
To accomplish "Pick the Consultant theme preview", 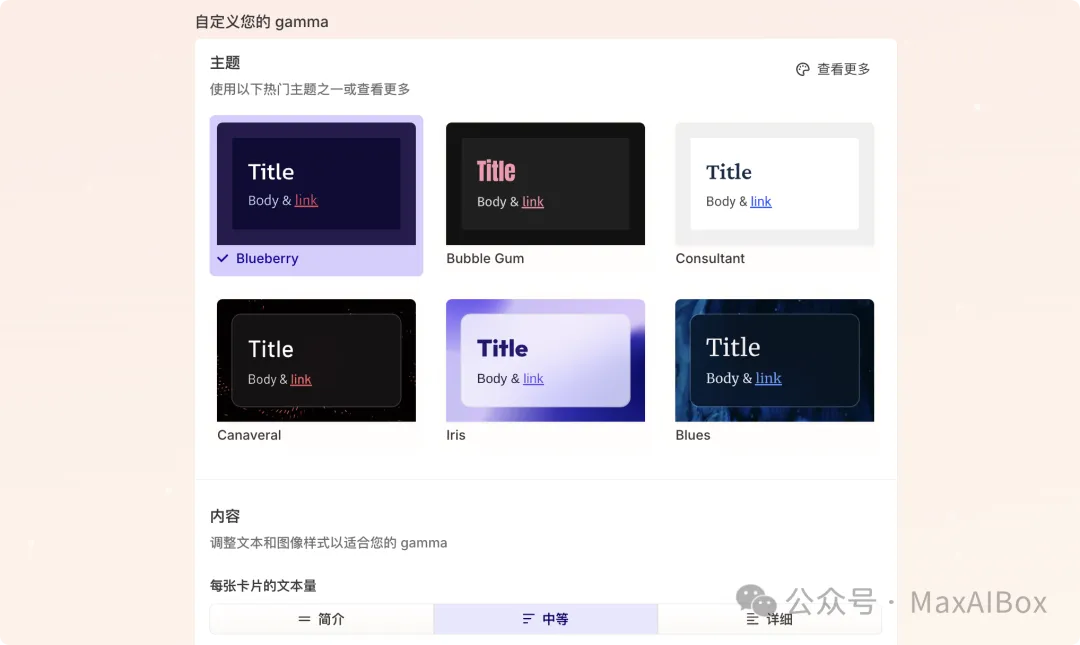I will click(774, 184).
